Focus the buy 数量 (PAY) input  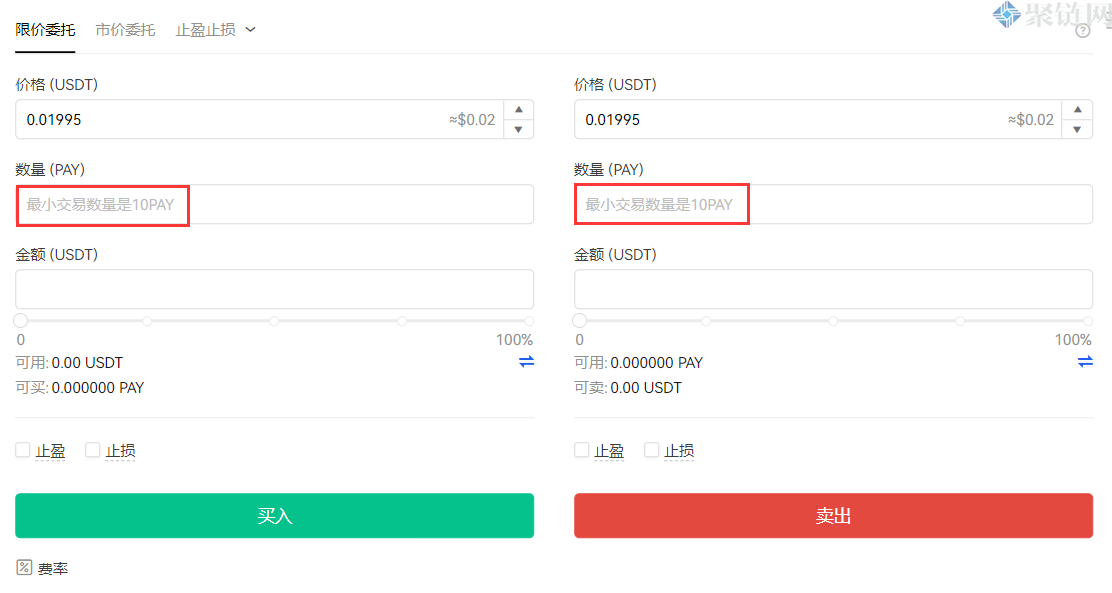click(x=274, y=204)
